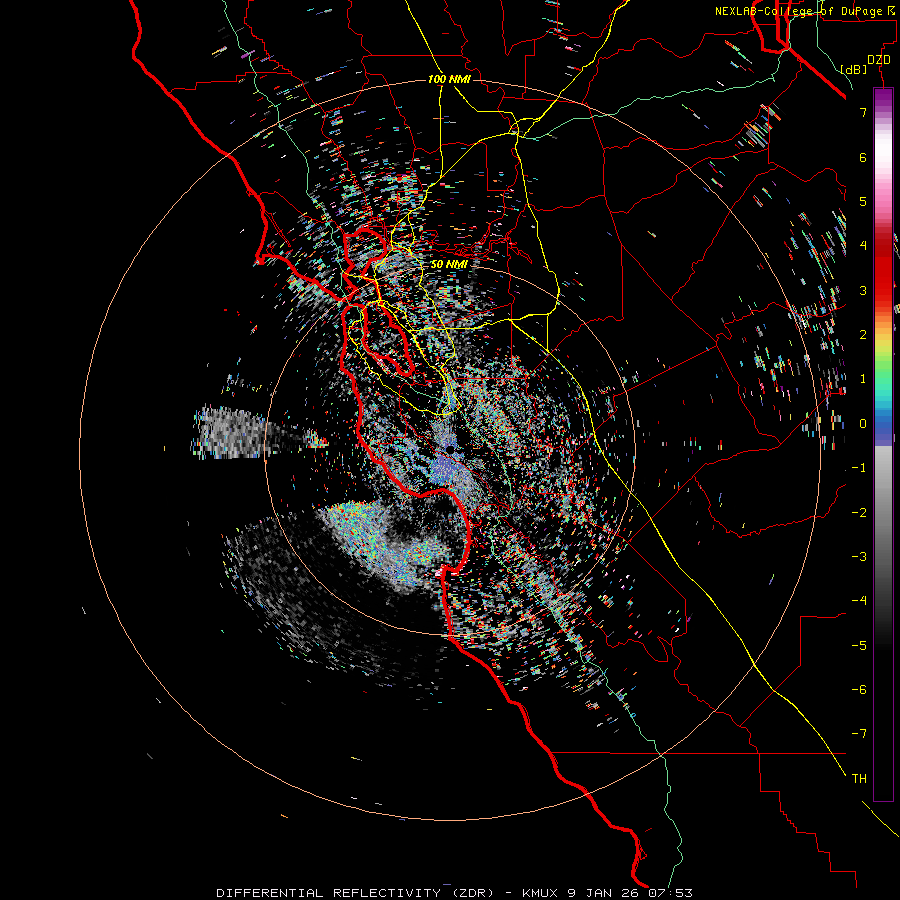Click the 100 NMI range ring label
Image resolution: width=900 pixels, height=900 pixels.
(449, 79)
